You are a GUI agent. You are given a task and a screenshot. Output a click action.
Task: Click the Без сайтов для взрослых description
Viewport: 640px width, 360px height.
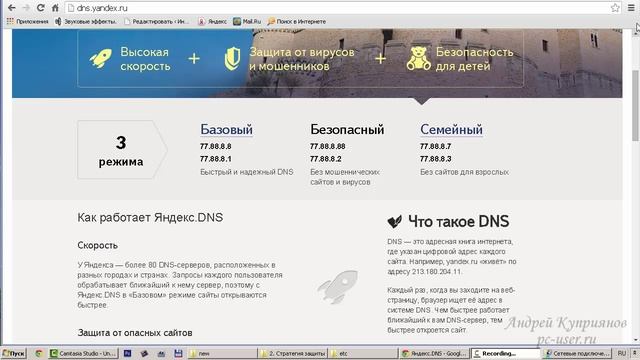point(464,172)
